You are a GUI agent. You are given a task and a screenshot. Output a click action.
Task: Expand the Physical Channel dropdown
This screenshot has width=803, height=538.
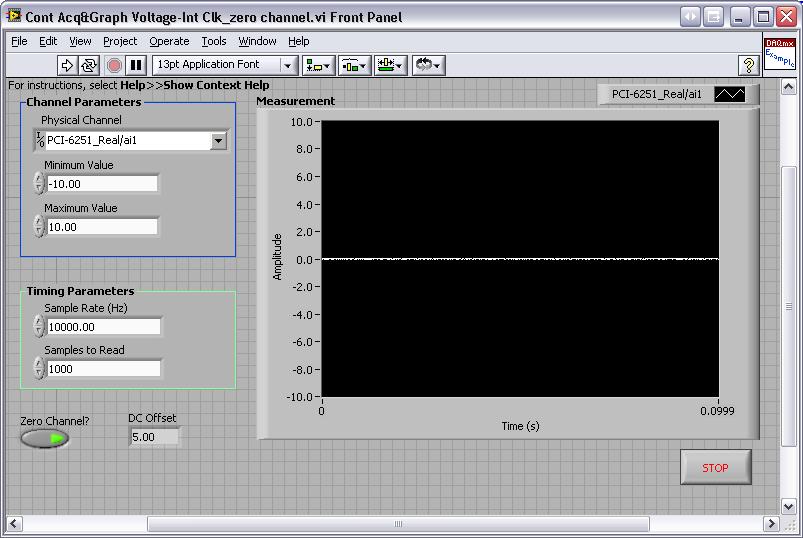pyautogui.click(x=219, y=141)
